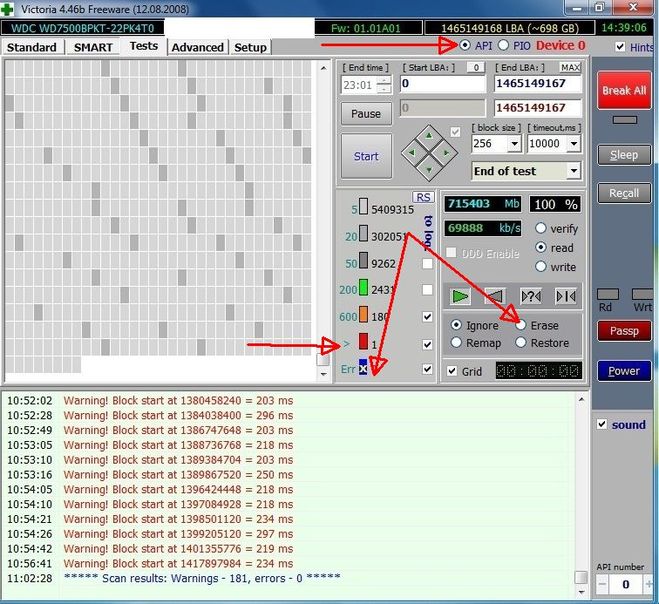Click the up arrow on navigation diamond

click(429, 135)
